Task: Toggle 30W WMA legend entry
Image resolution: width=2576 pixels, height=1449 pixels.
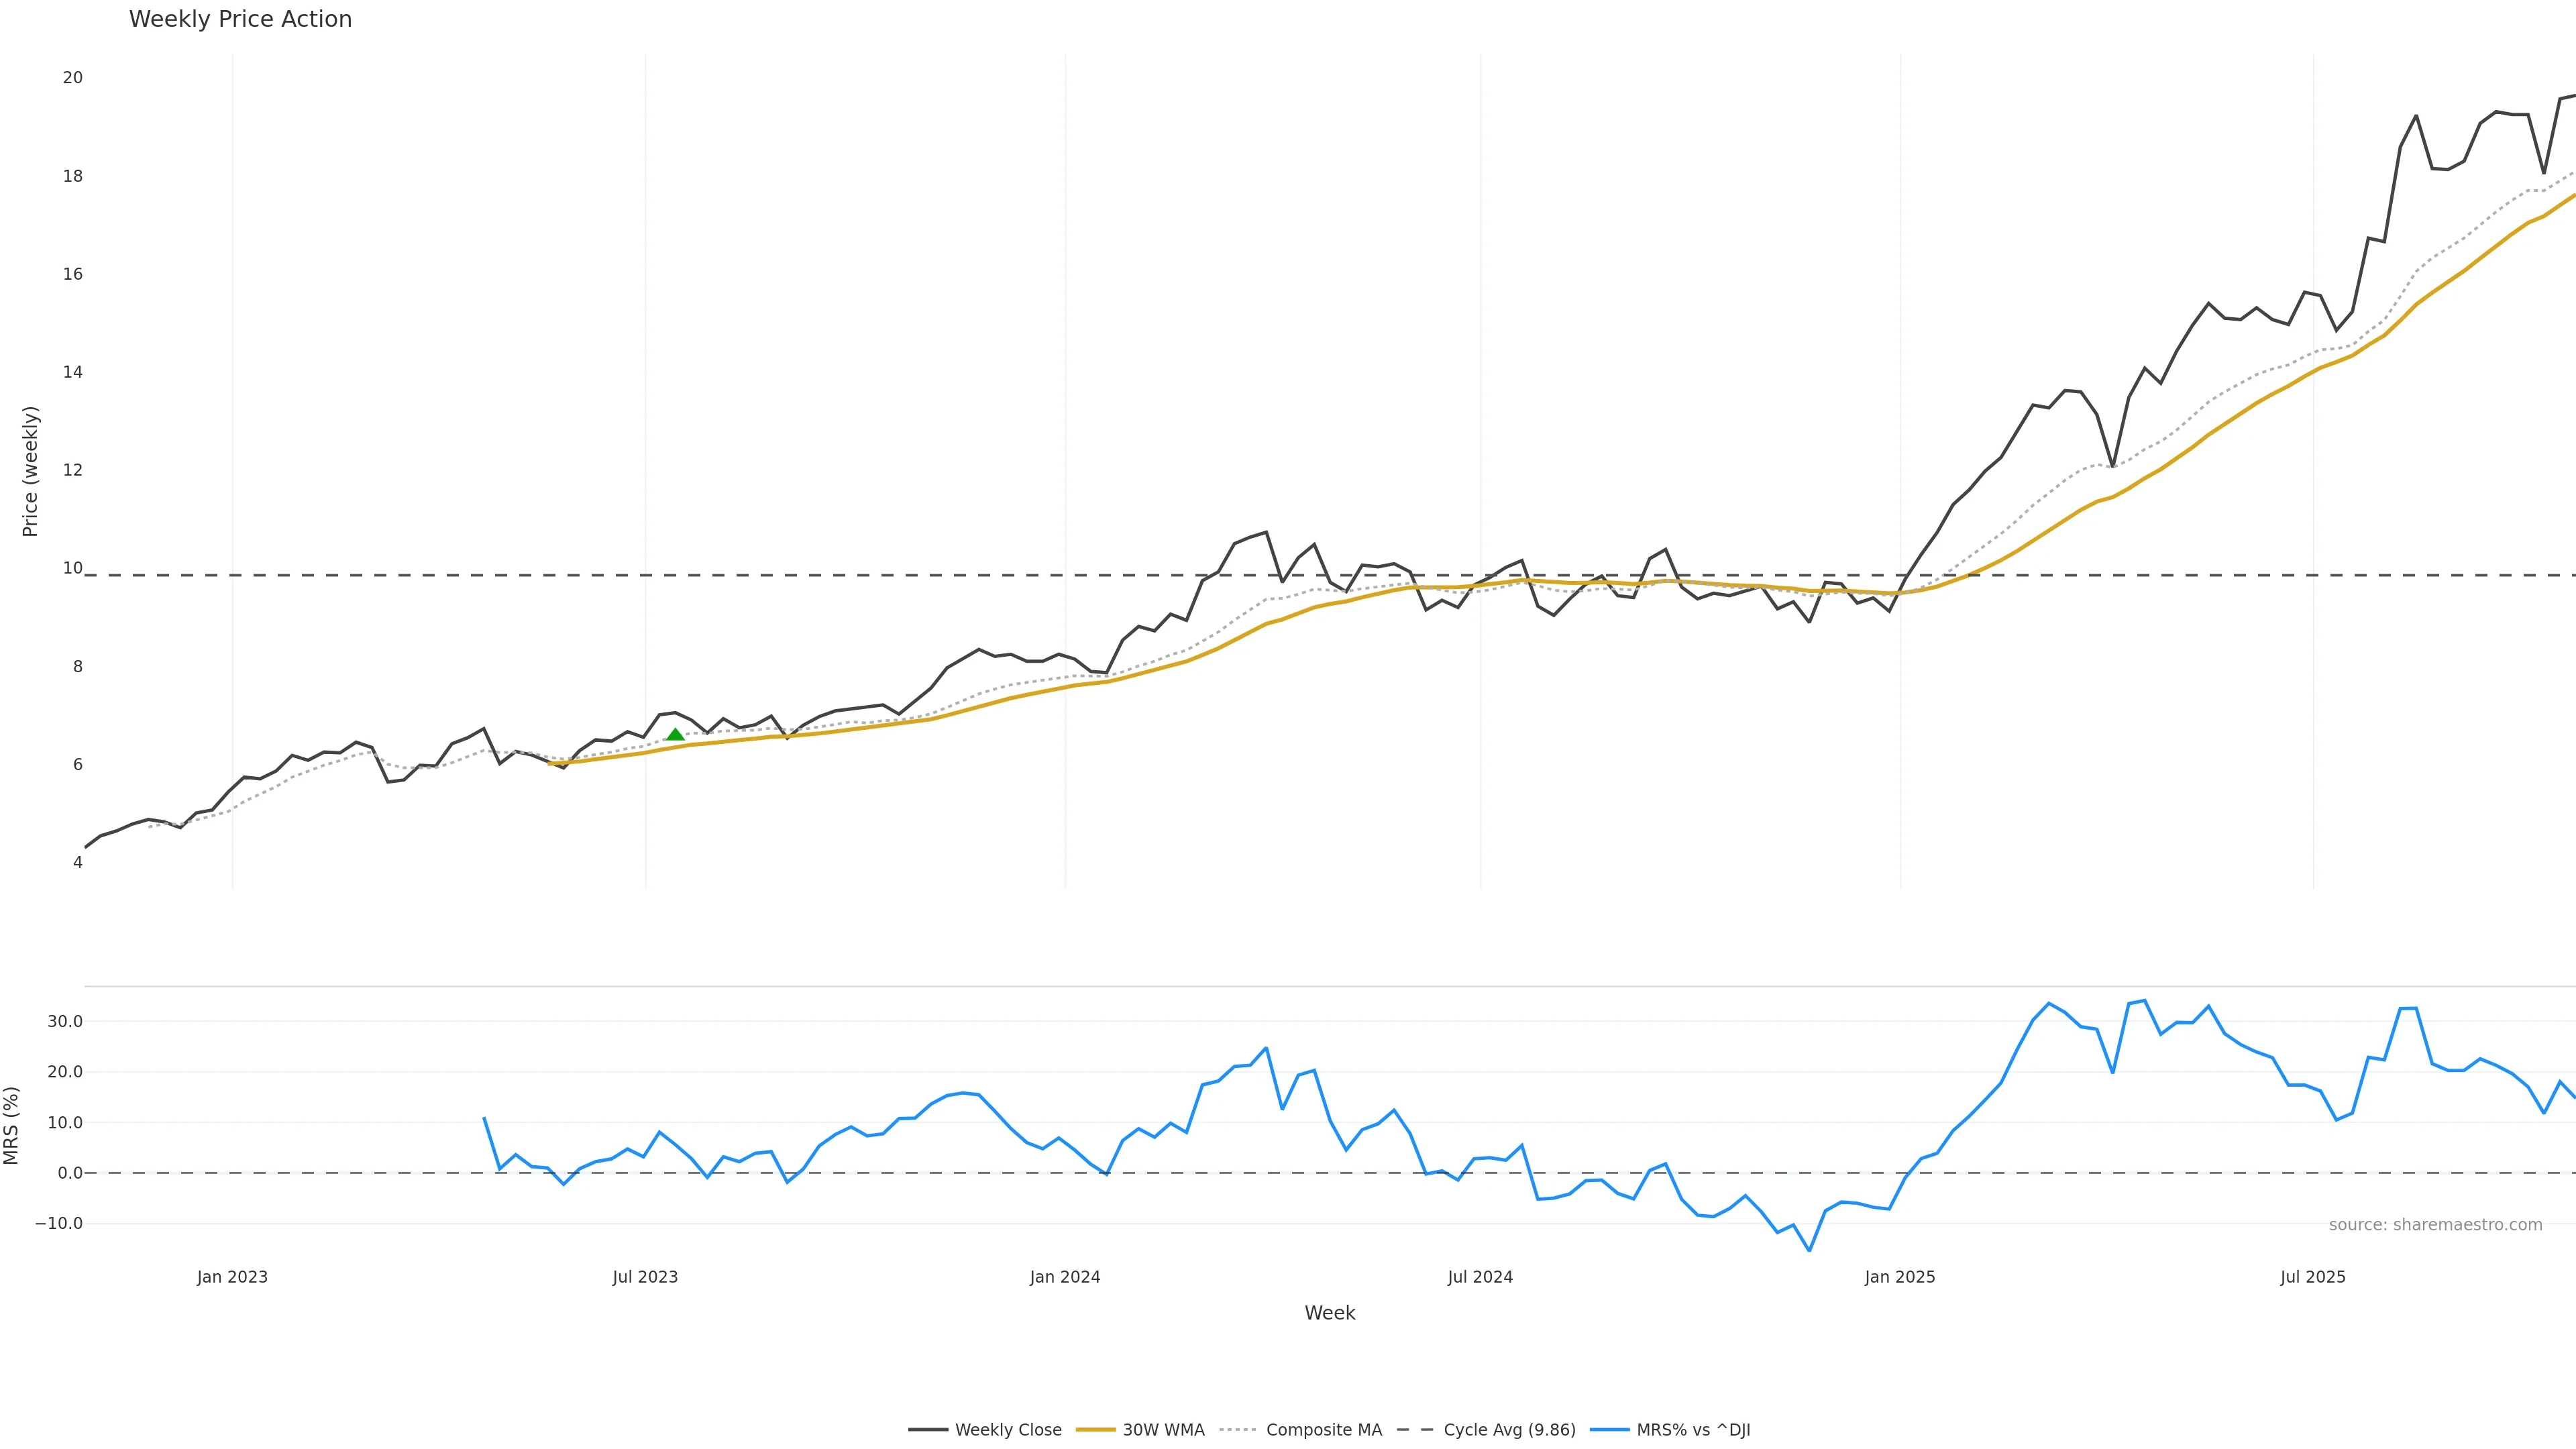Action: pyautogui.click(x=1163, y=1430)
